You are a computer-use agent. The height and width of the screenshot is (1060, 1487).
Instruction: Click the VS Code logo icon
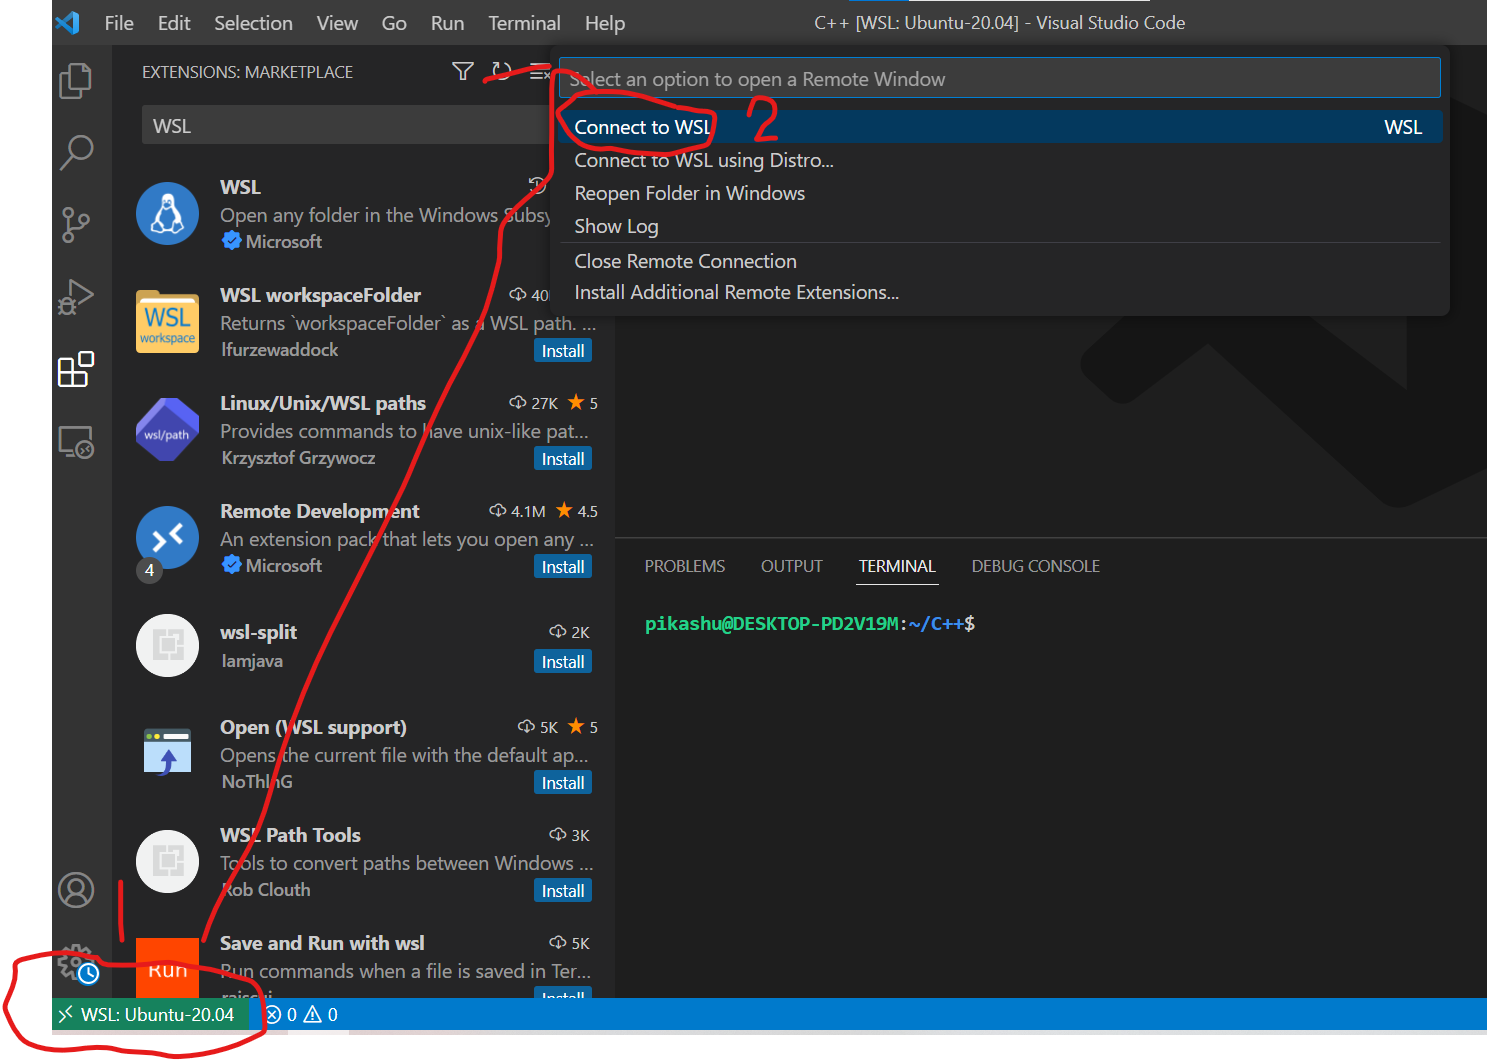point(68,22)
